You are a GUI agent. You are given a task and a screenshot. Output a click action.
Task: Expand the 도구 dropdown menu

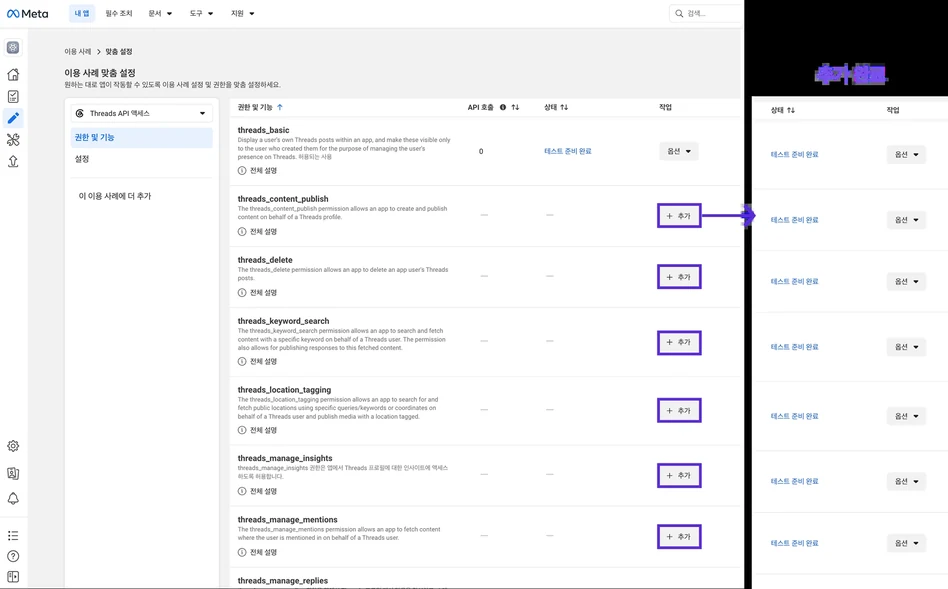(201, 13)
